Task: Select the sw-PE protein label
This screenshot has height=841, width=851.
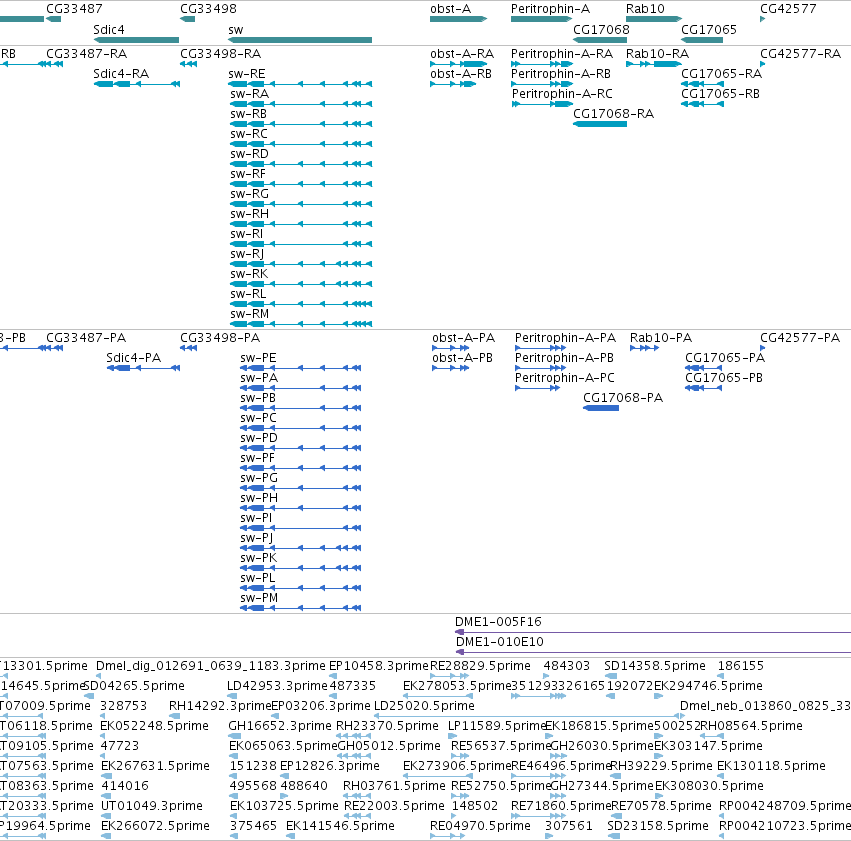Action: coord(258,358)
